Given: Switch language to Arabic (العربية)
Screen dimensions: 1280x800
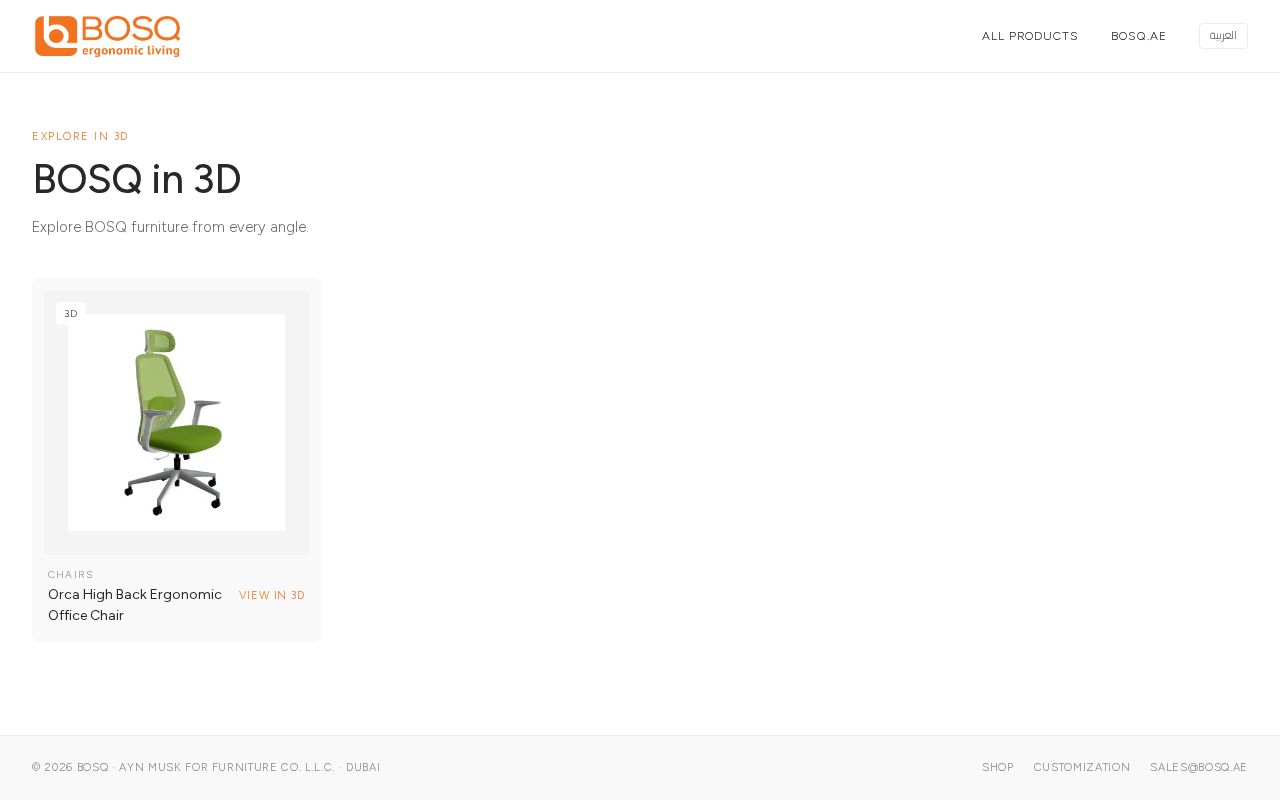Looking at the screenshot, I should [1223, 36].
